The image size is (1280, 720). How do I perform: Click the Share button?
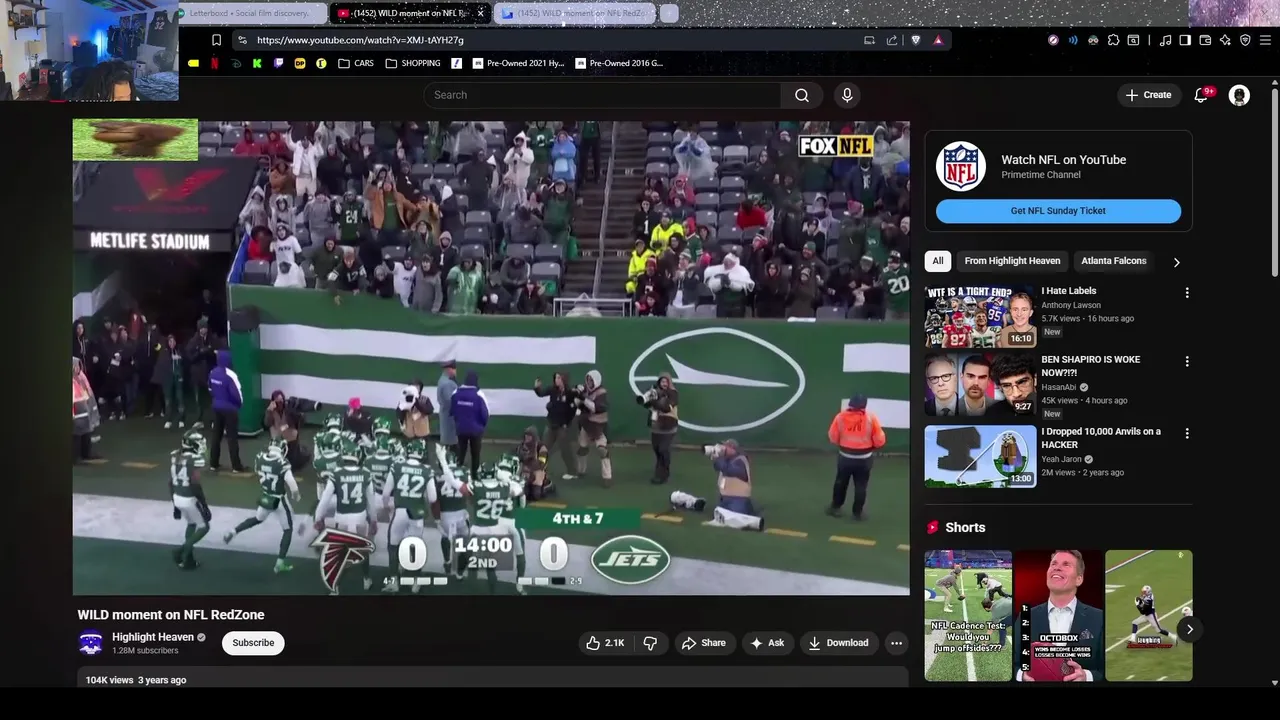[x=703, y=643]
